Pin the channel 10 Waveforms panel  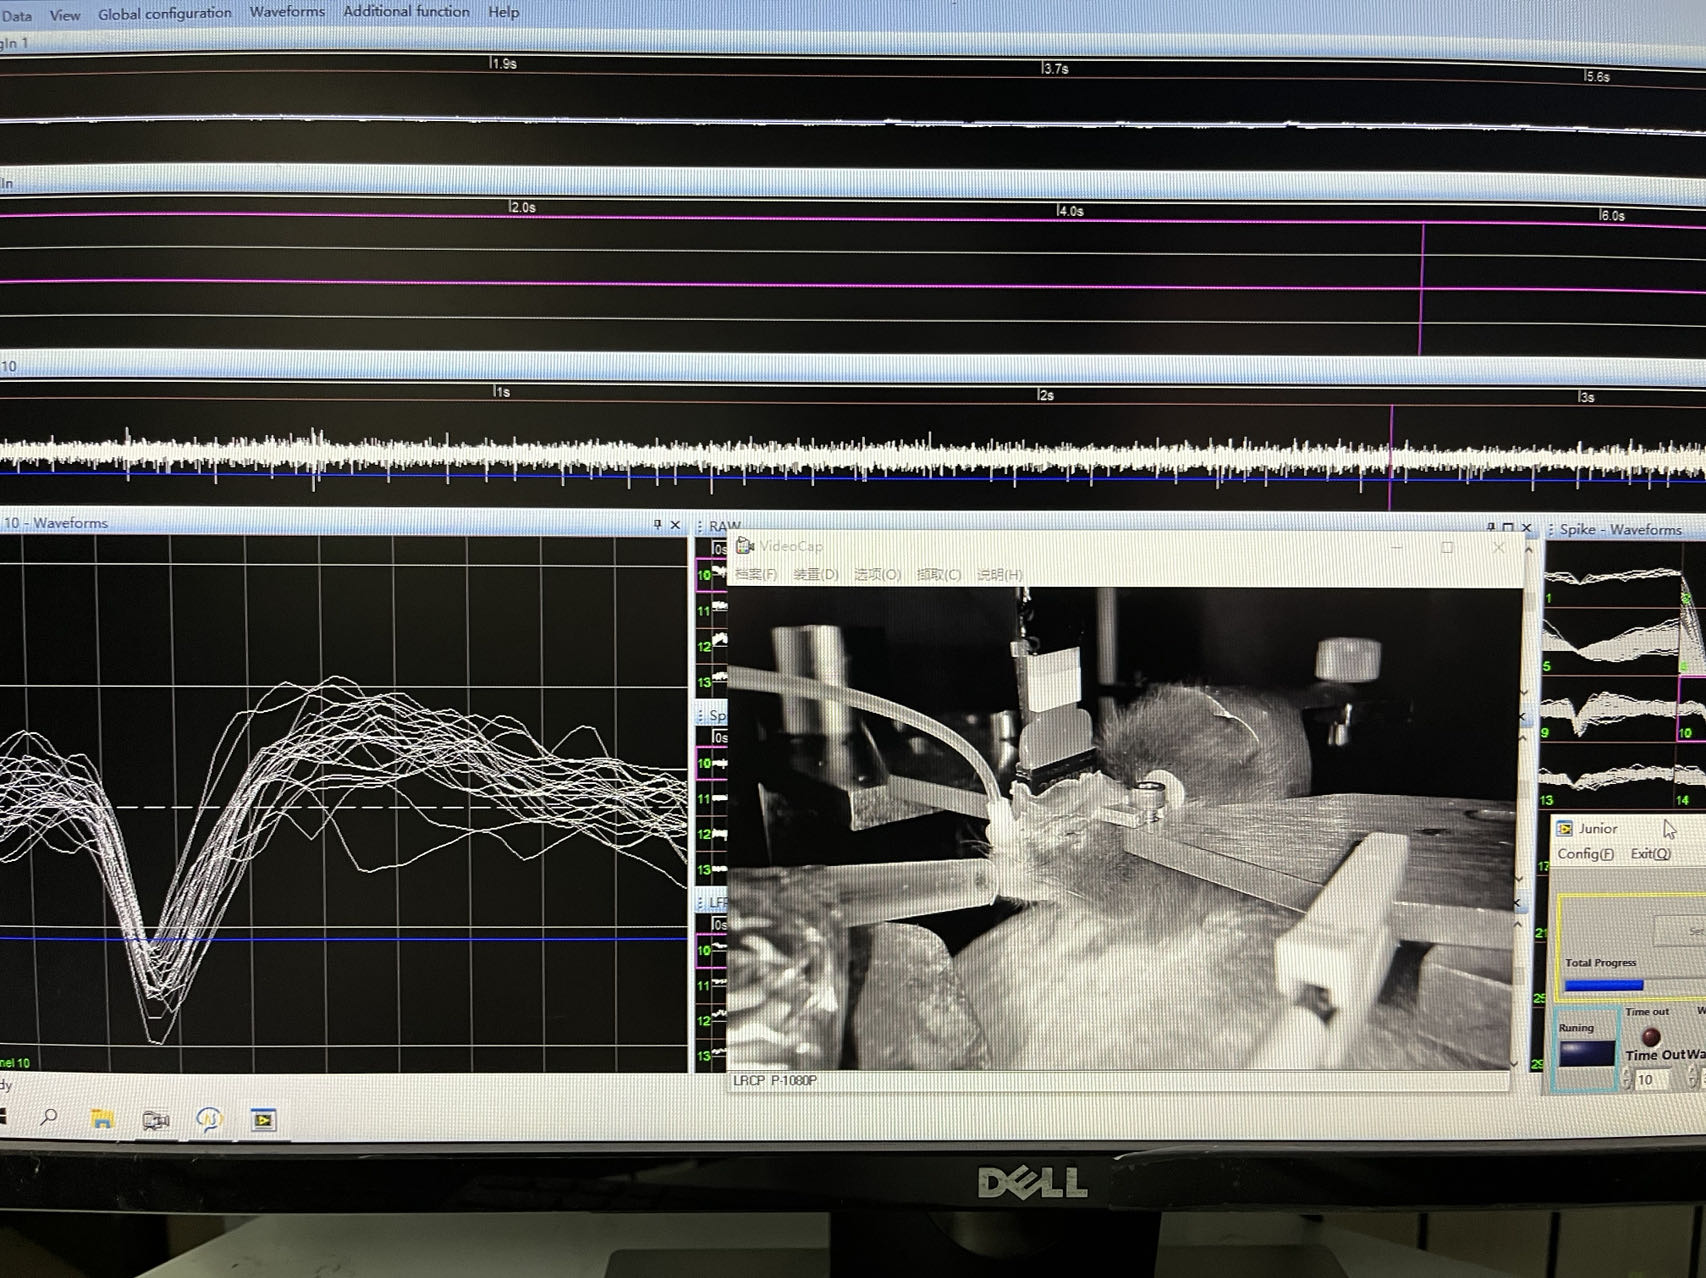[657, 524]
